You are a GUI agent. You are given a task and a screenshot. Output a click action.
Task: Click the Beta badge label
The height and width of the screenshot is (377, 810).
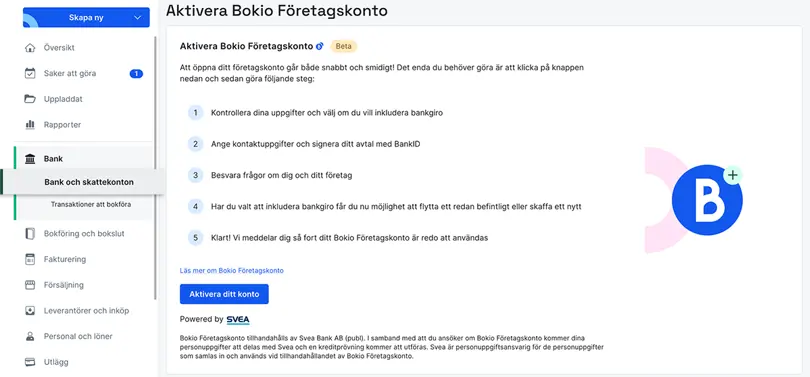click(x=344, y=46)
